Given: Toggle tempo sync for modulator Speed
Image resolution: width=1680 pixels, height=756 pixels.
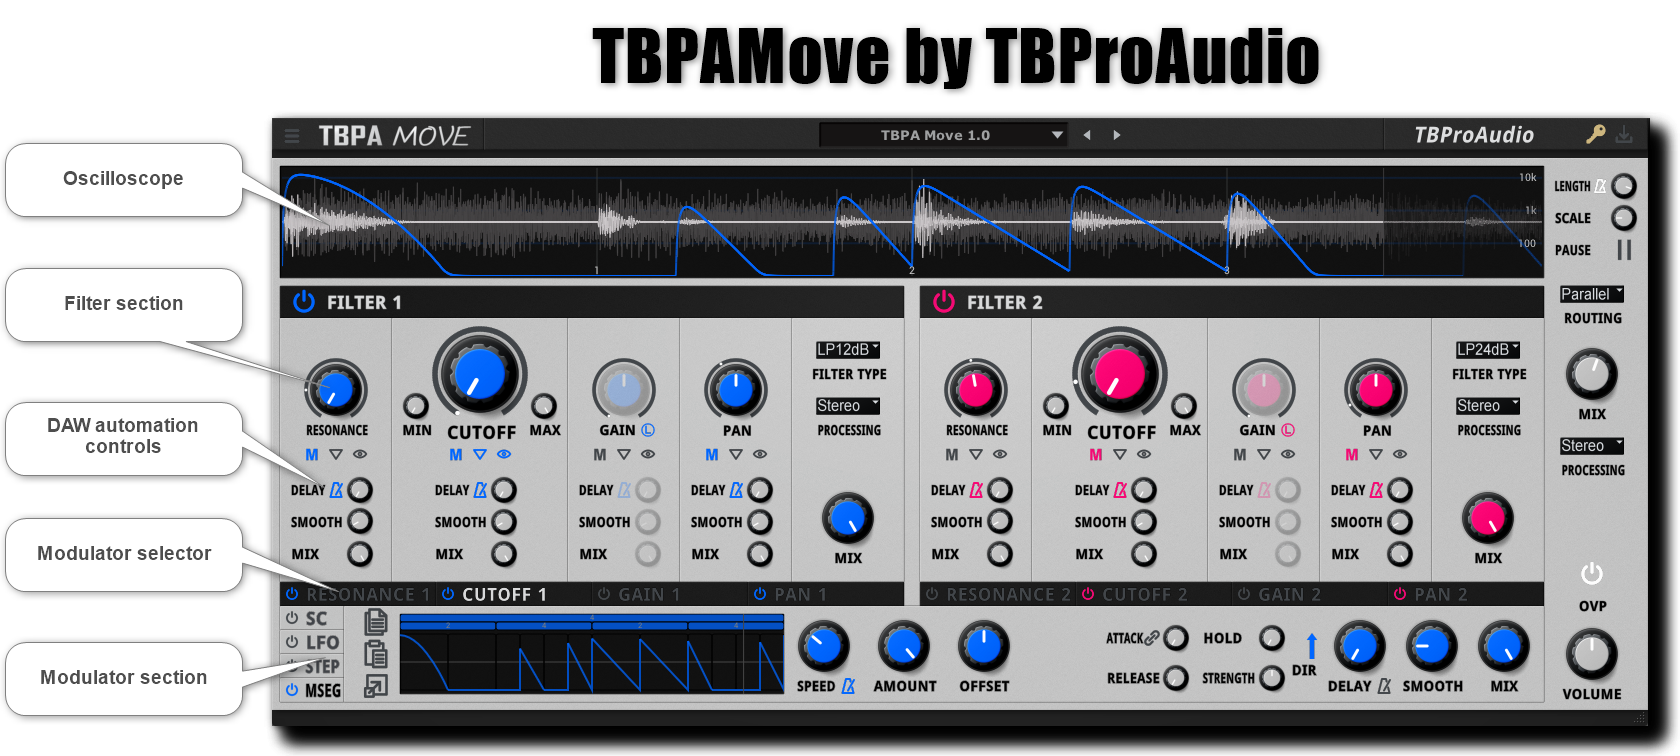Looking at the screenshot, I should [x=848, y=686].
